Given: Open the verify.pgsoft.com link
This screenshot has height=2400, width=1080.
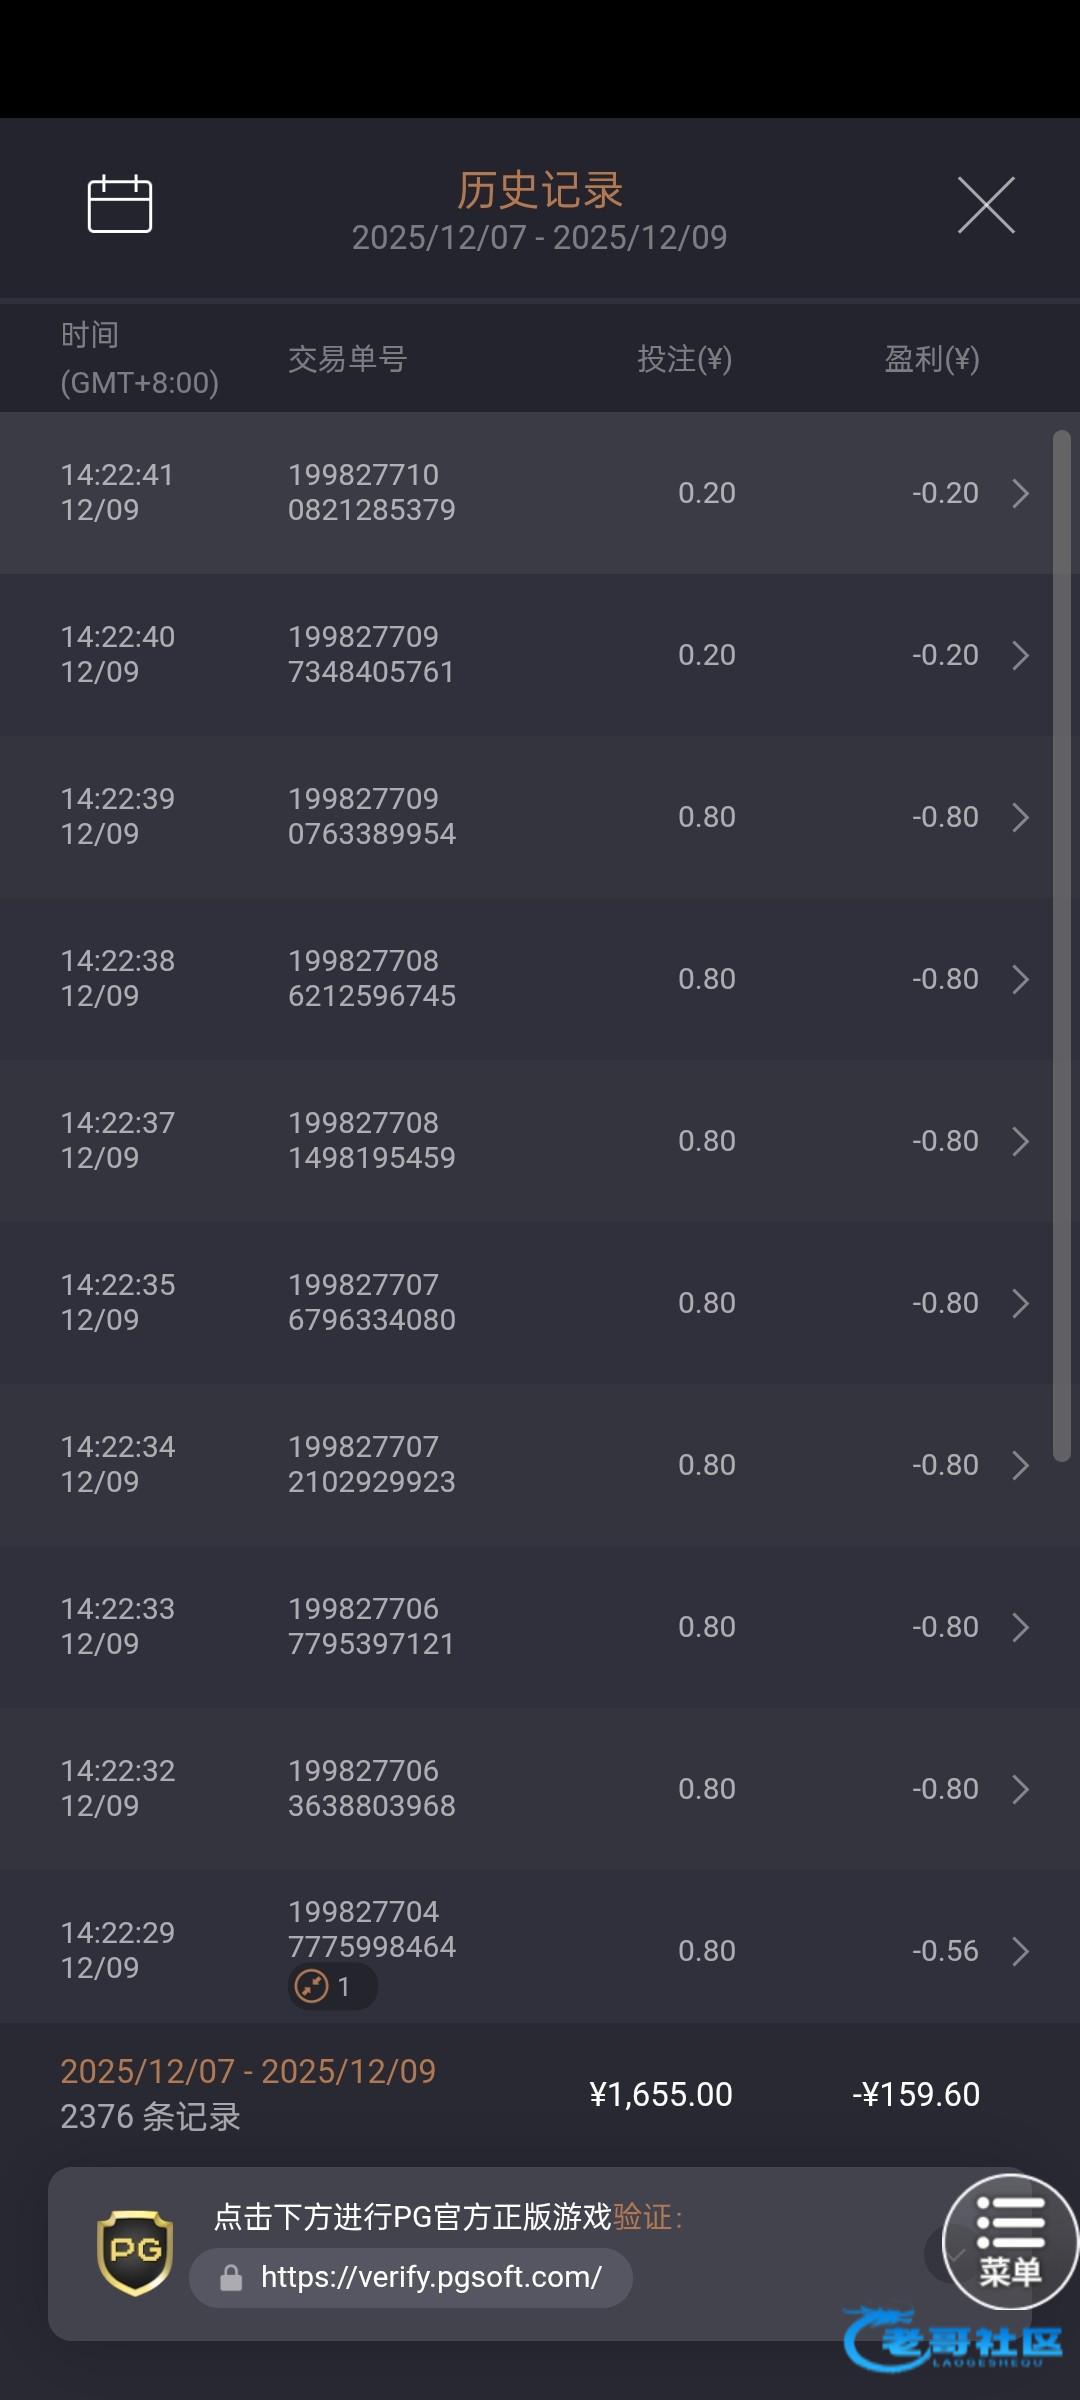Looking at the screenshot, I should tap(431, 2278).
